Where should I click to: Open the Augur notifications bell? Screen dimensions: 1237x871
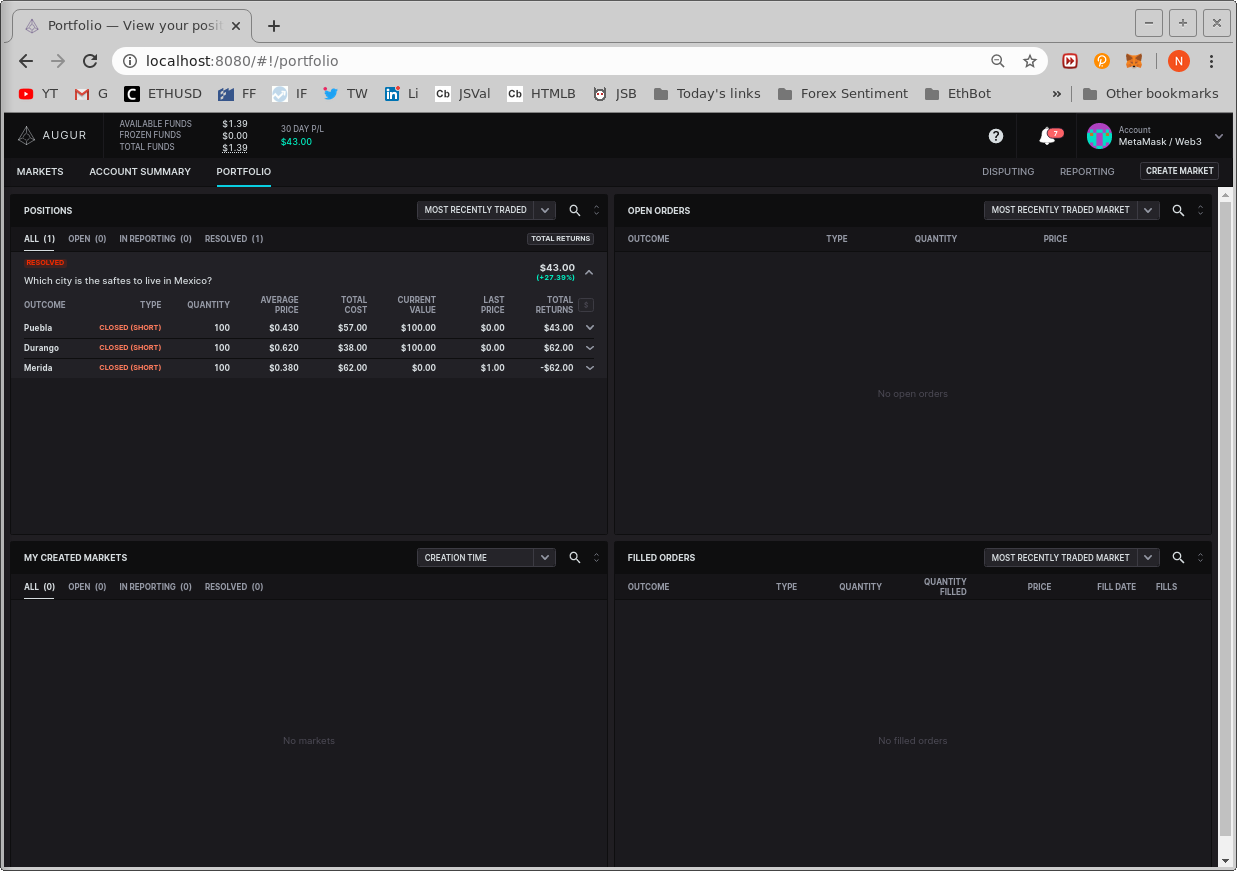1046,136
